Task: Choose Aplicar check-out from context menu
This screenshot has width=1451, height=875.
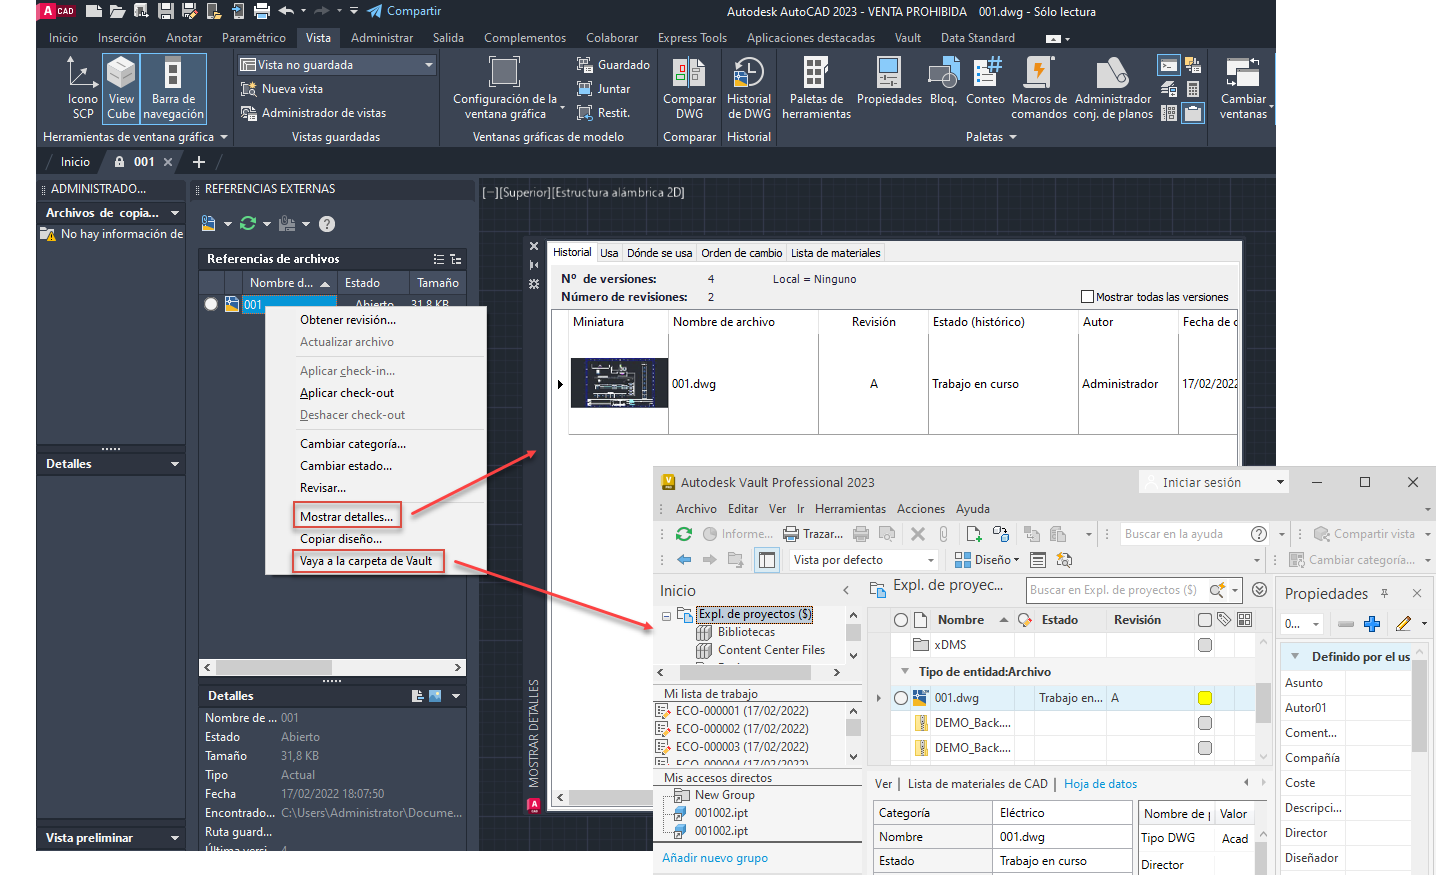Action: 347,393
